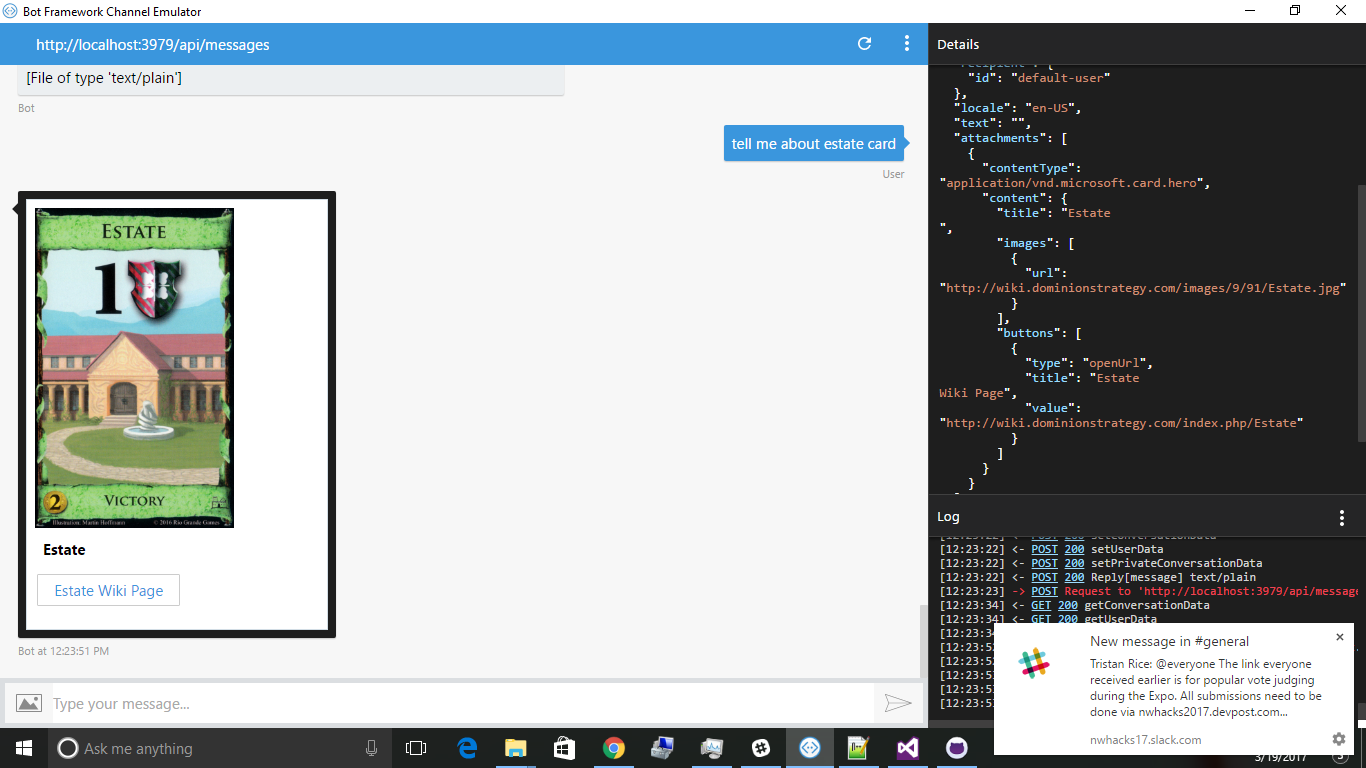Open the GitHub Desktop taskbar icon
Viewport: 1366px width, 768px height.
[957, 748]
